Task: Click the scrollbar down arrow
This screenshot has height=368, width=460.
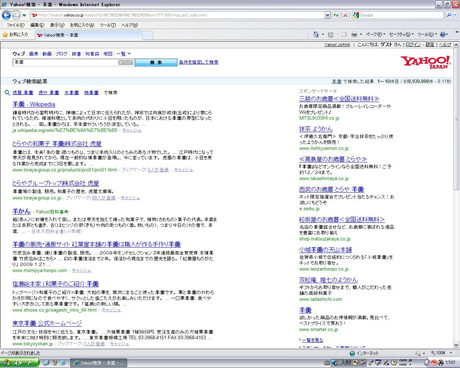Action: tap(456, 345)
